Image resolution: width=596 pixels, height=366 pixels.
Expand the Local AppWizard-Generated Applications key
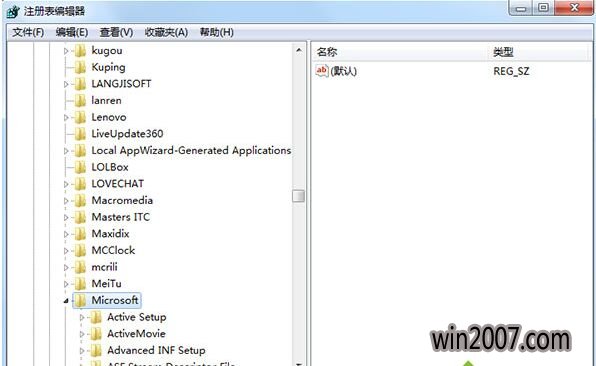point(66,151)
